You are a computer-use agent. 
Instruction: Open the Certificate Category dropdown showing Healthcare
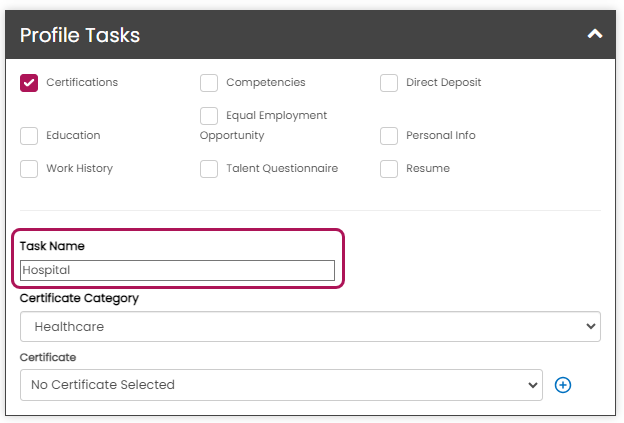pyautogui.click(x=310, y=327)
